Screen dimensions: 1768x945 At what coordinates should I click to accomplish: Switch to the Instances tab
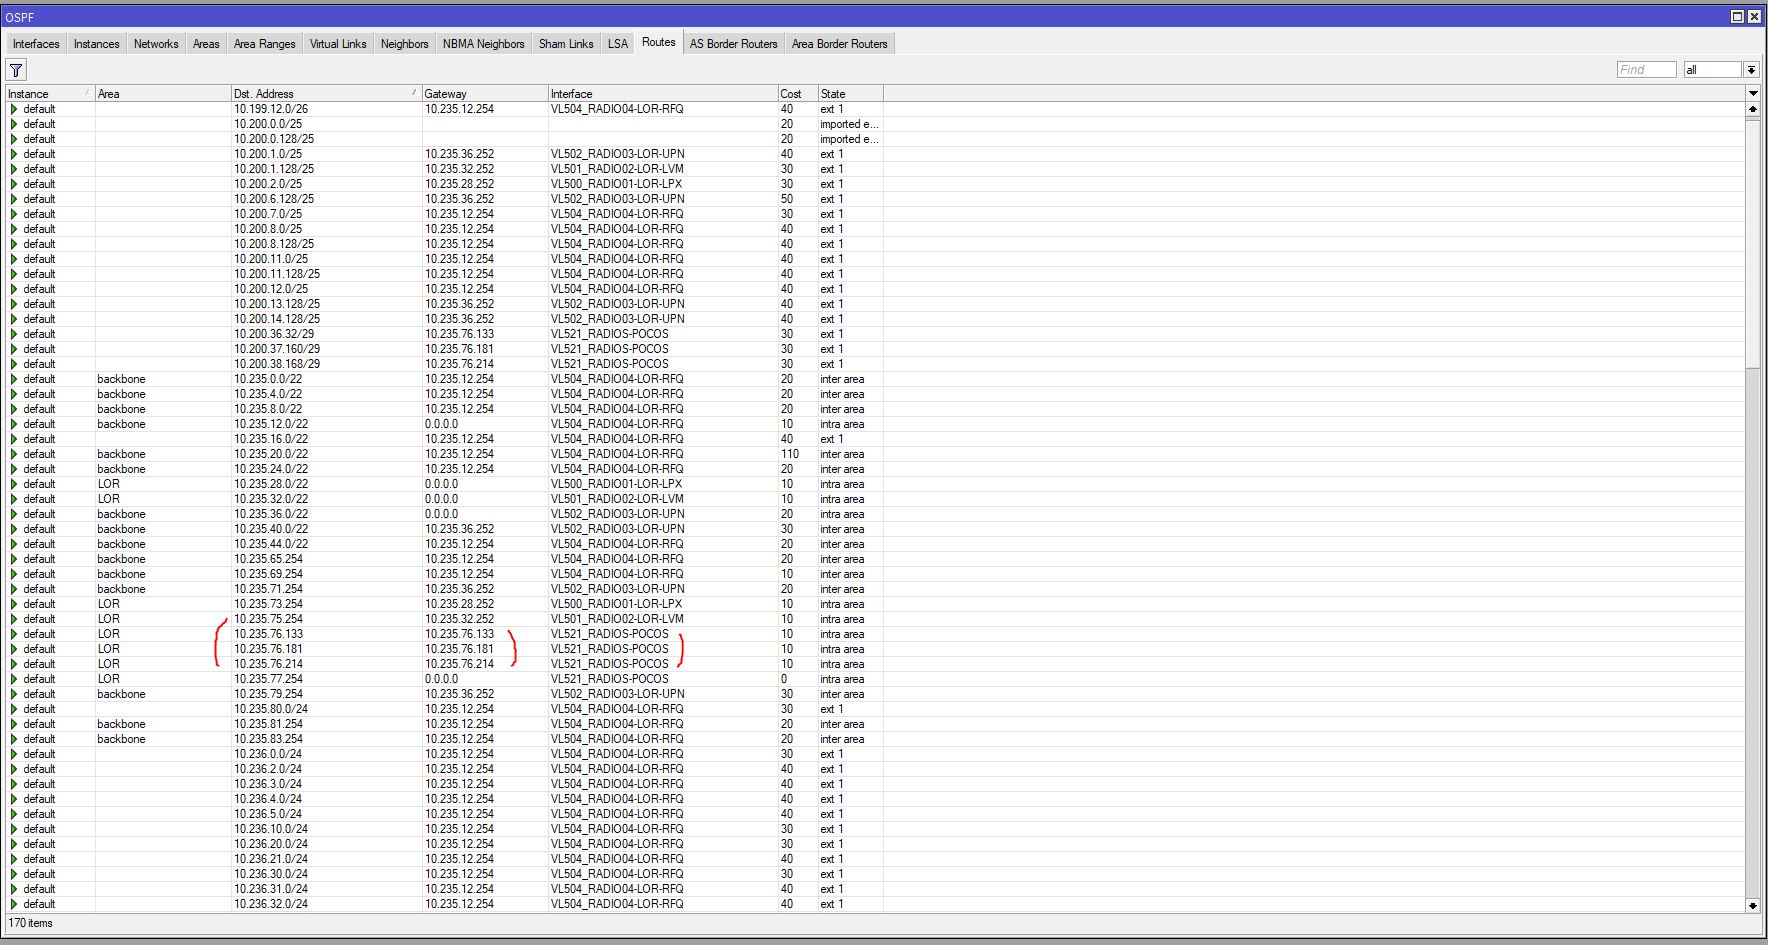pyautogui.click(x=97, y=44)
